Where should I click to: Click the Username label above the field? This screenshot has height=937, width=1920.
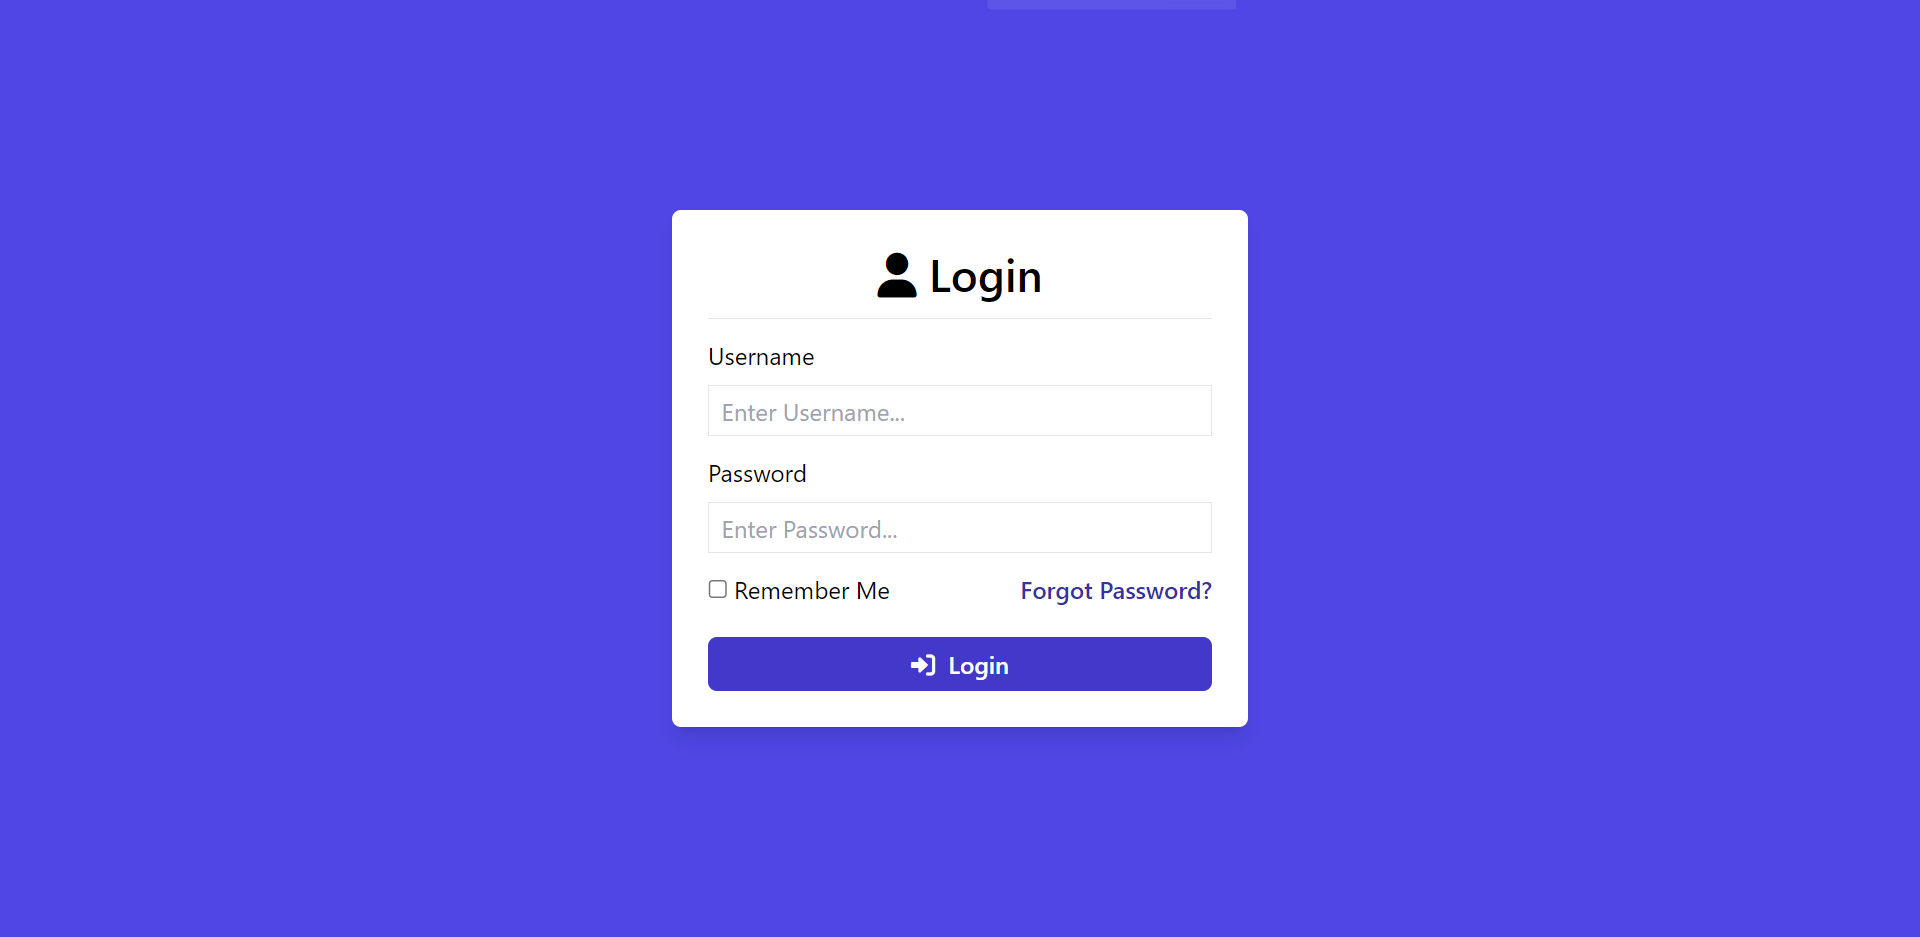(x=761, y=357)
